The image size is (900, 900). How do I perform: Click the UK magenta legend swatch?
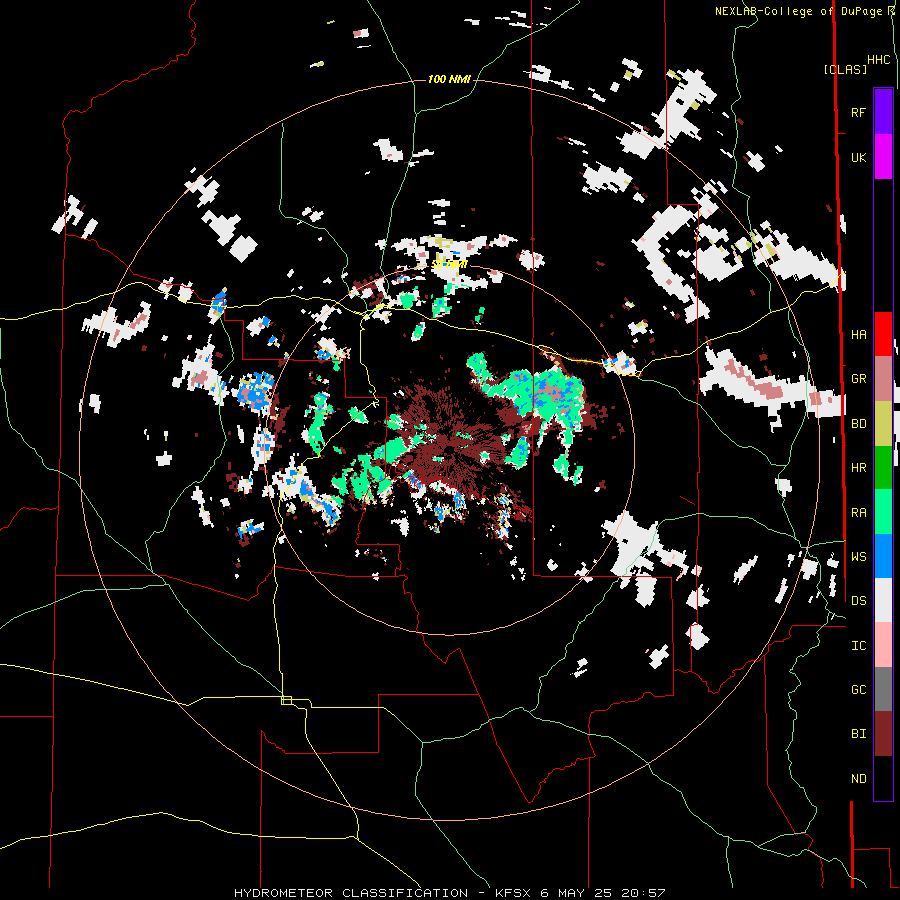point(883,157)
